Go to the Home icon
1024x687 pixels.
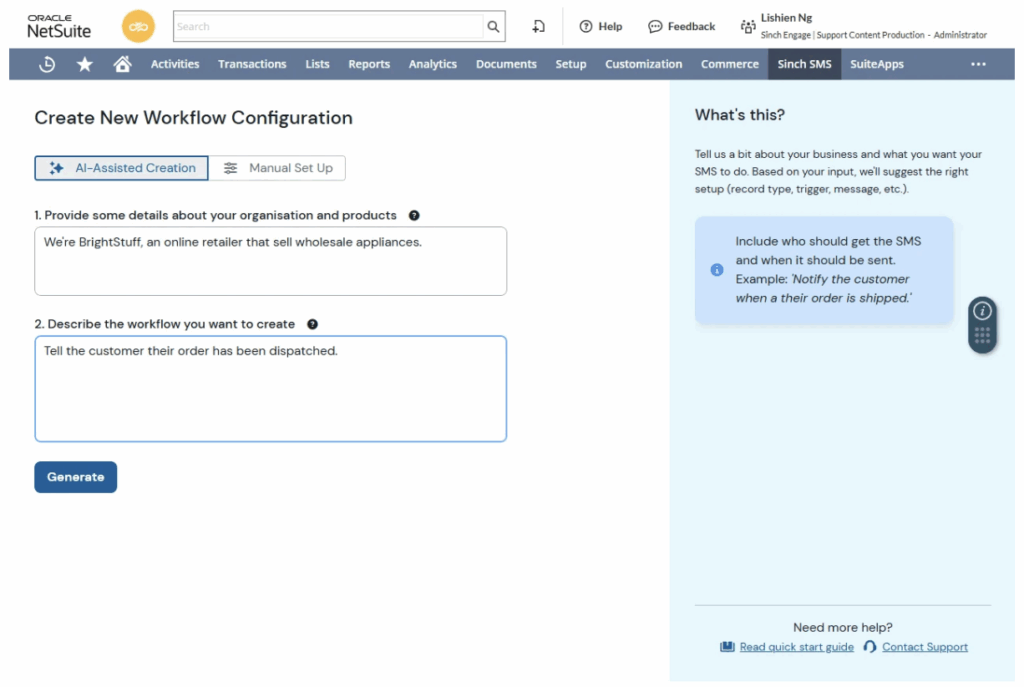click(x=122, y=64)
